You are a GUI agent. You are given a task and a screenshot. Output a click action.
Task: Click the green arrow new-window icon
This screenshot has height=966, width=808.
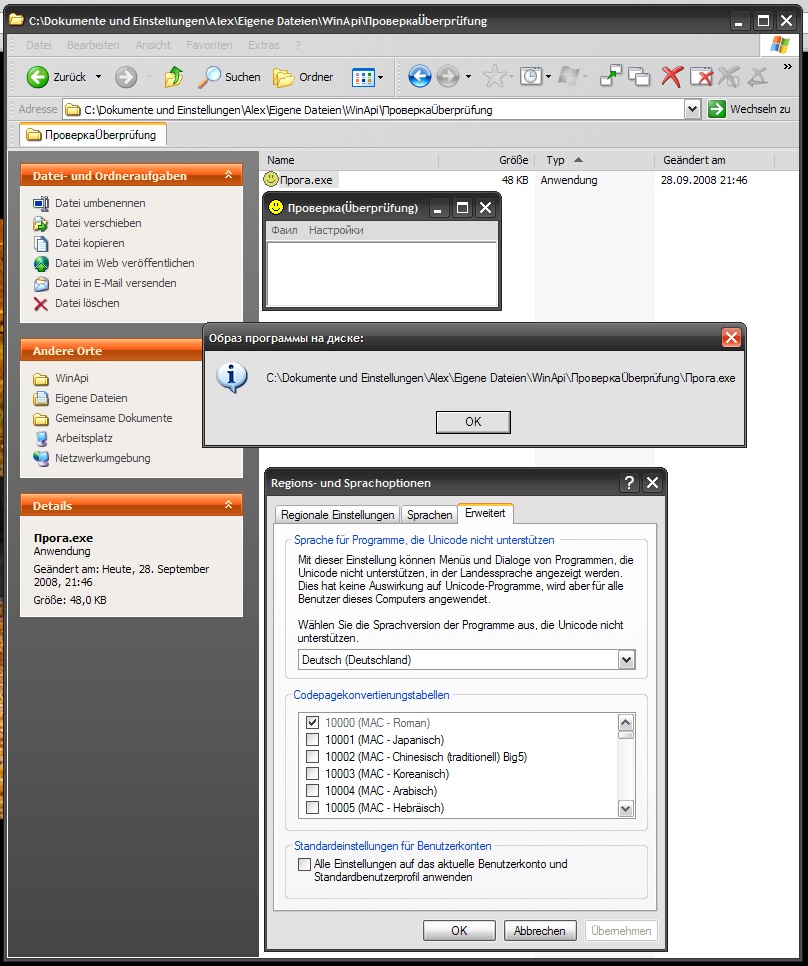point(610,76)
